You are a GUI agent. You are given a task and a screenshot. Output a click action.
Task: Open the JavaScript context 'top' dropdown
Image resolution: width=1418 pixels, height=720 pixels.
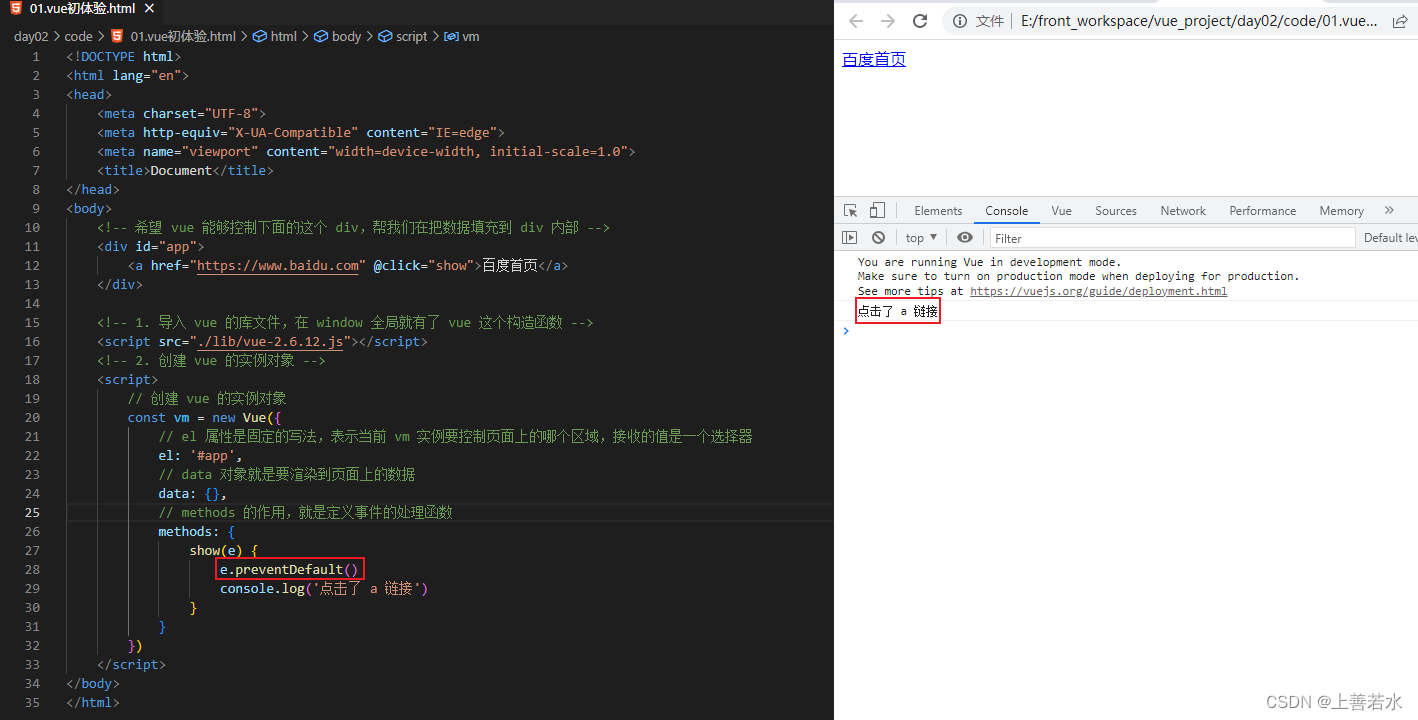921,238
